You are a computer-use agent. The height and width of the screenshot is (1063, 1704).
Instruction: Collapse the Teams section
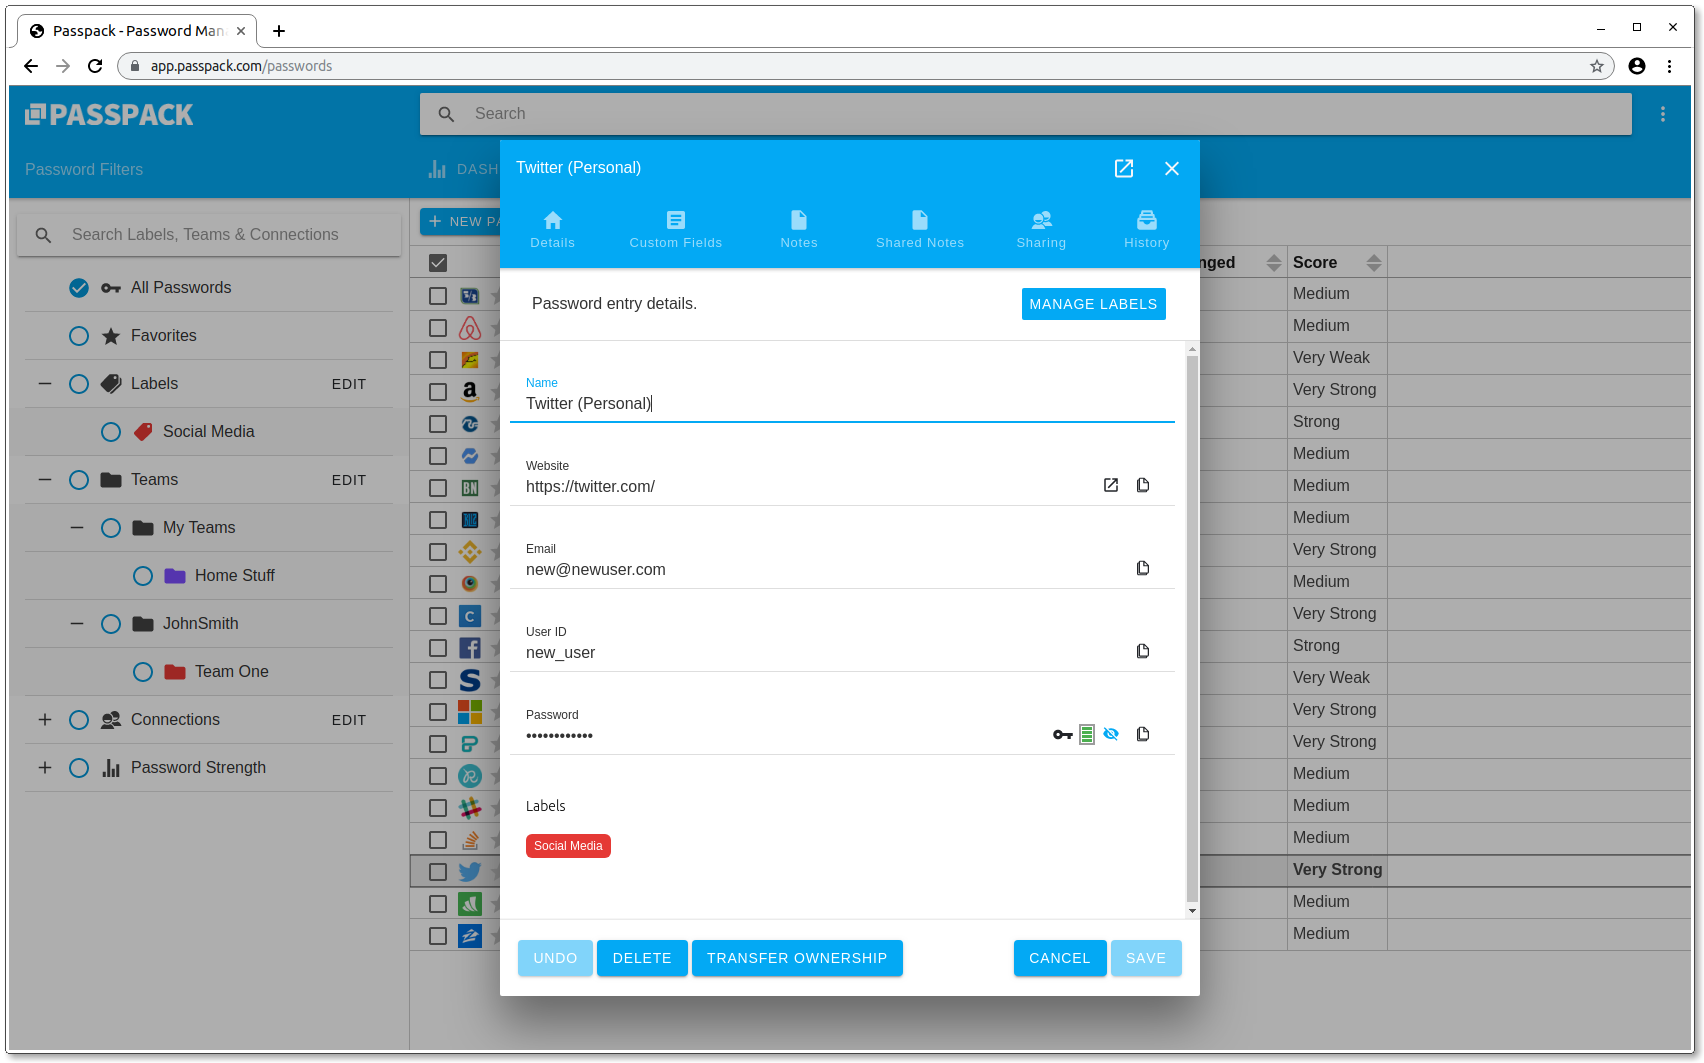pyautogui.click(x=45, y=480)
